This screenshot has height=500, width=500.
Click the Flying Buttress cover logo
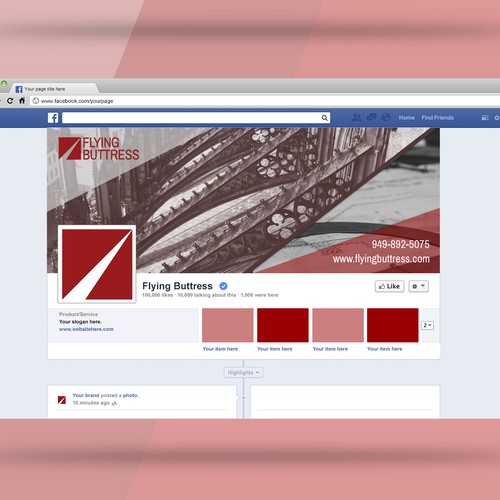(x=99, y=148)
